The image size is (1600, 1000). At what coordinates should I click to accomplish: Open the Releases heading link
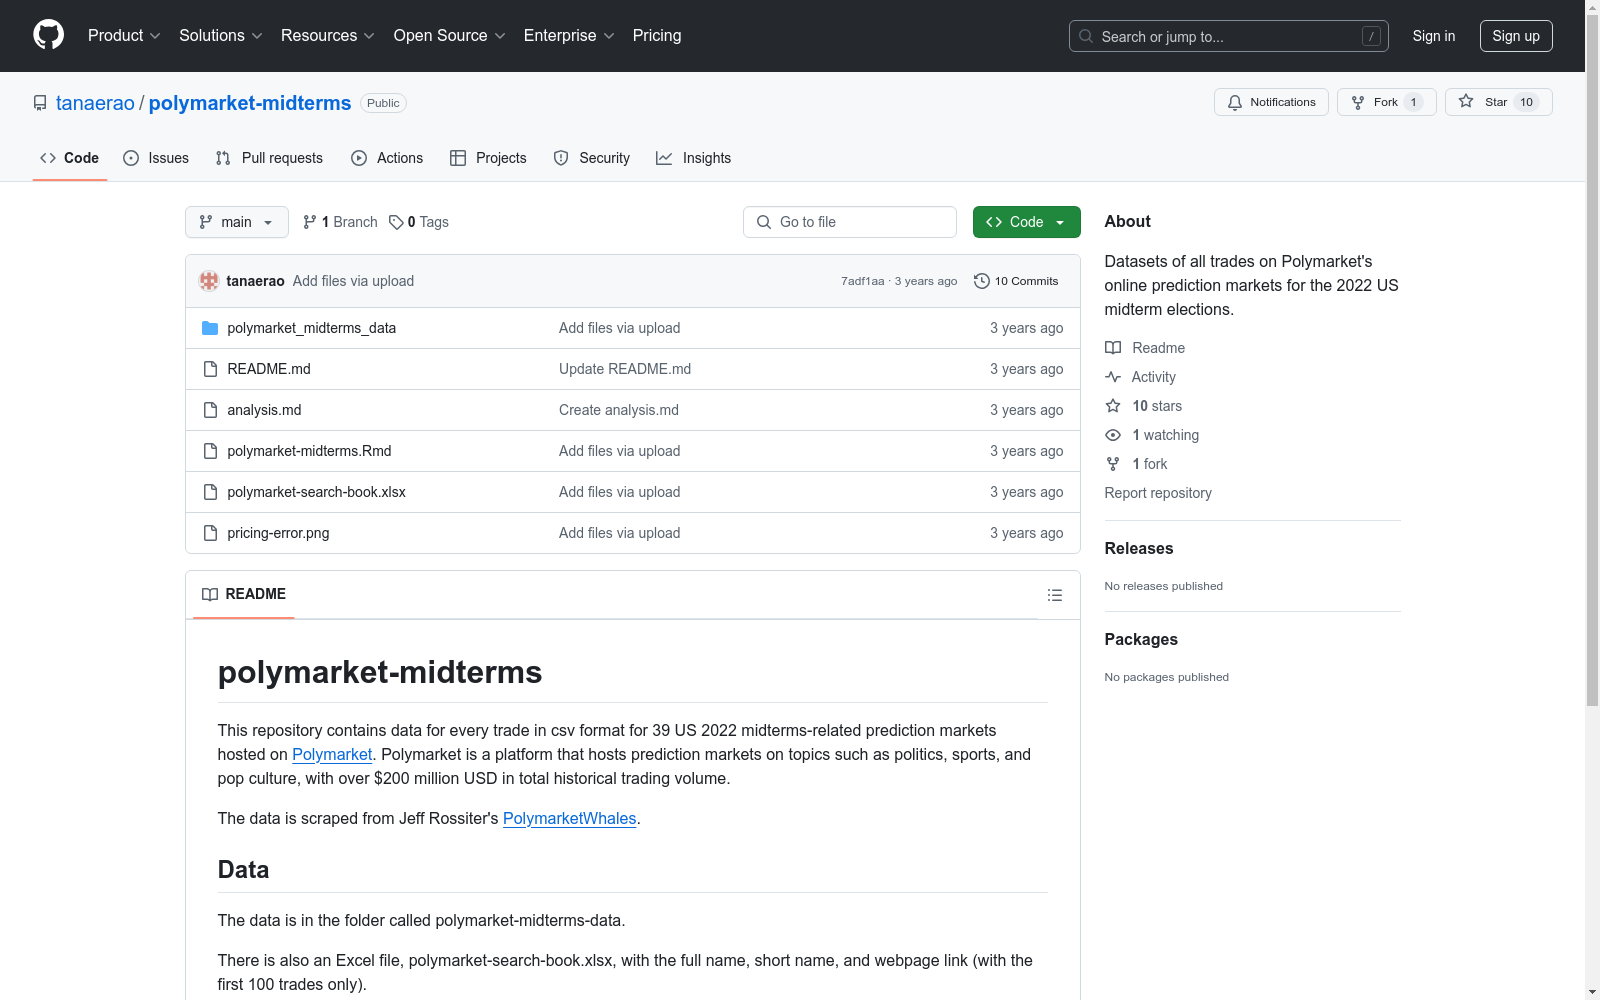[x=1139, y=548]
